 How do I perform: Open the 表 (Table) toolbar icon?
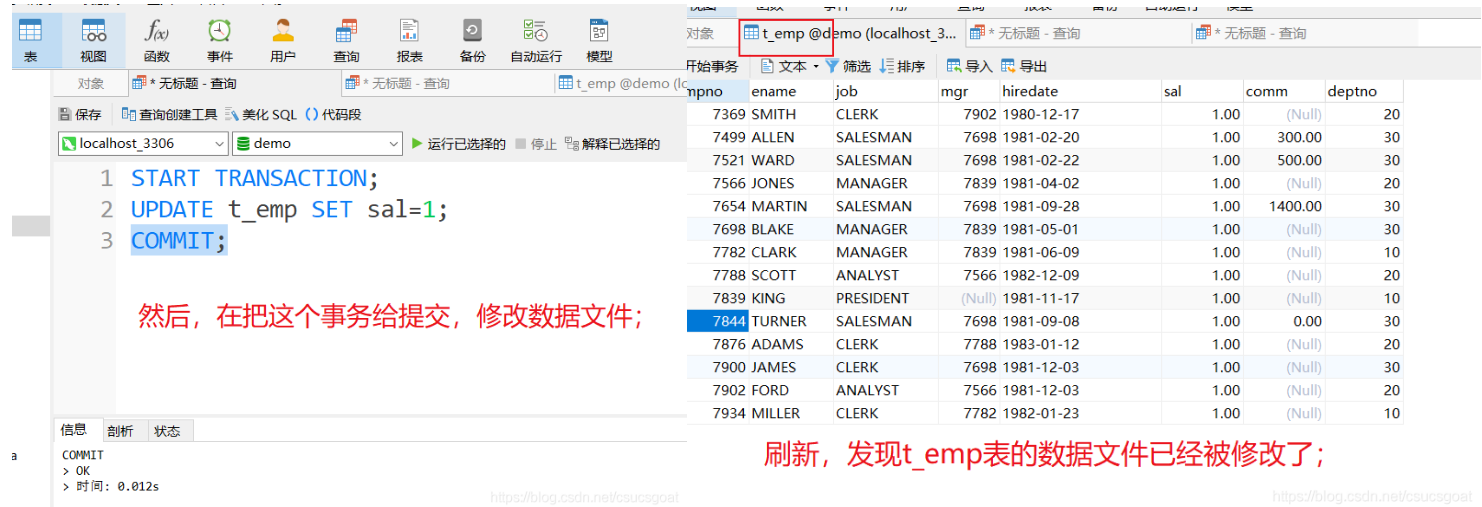pyautogui.click(x=30, y=40)
